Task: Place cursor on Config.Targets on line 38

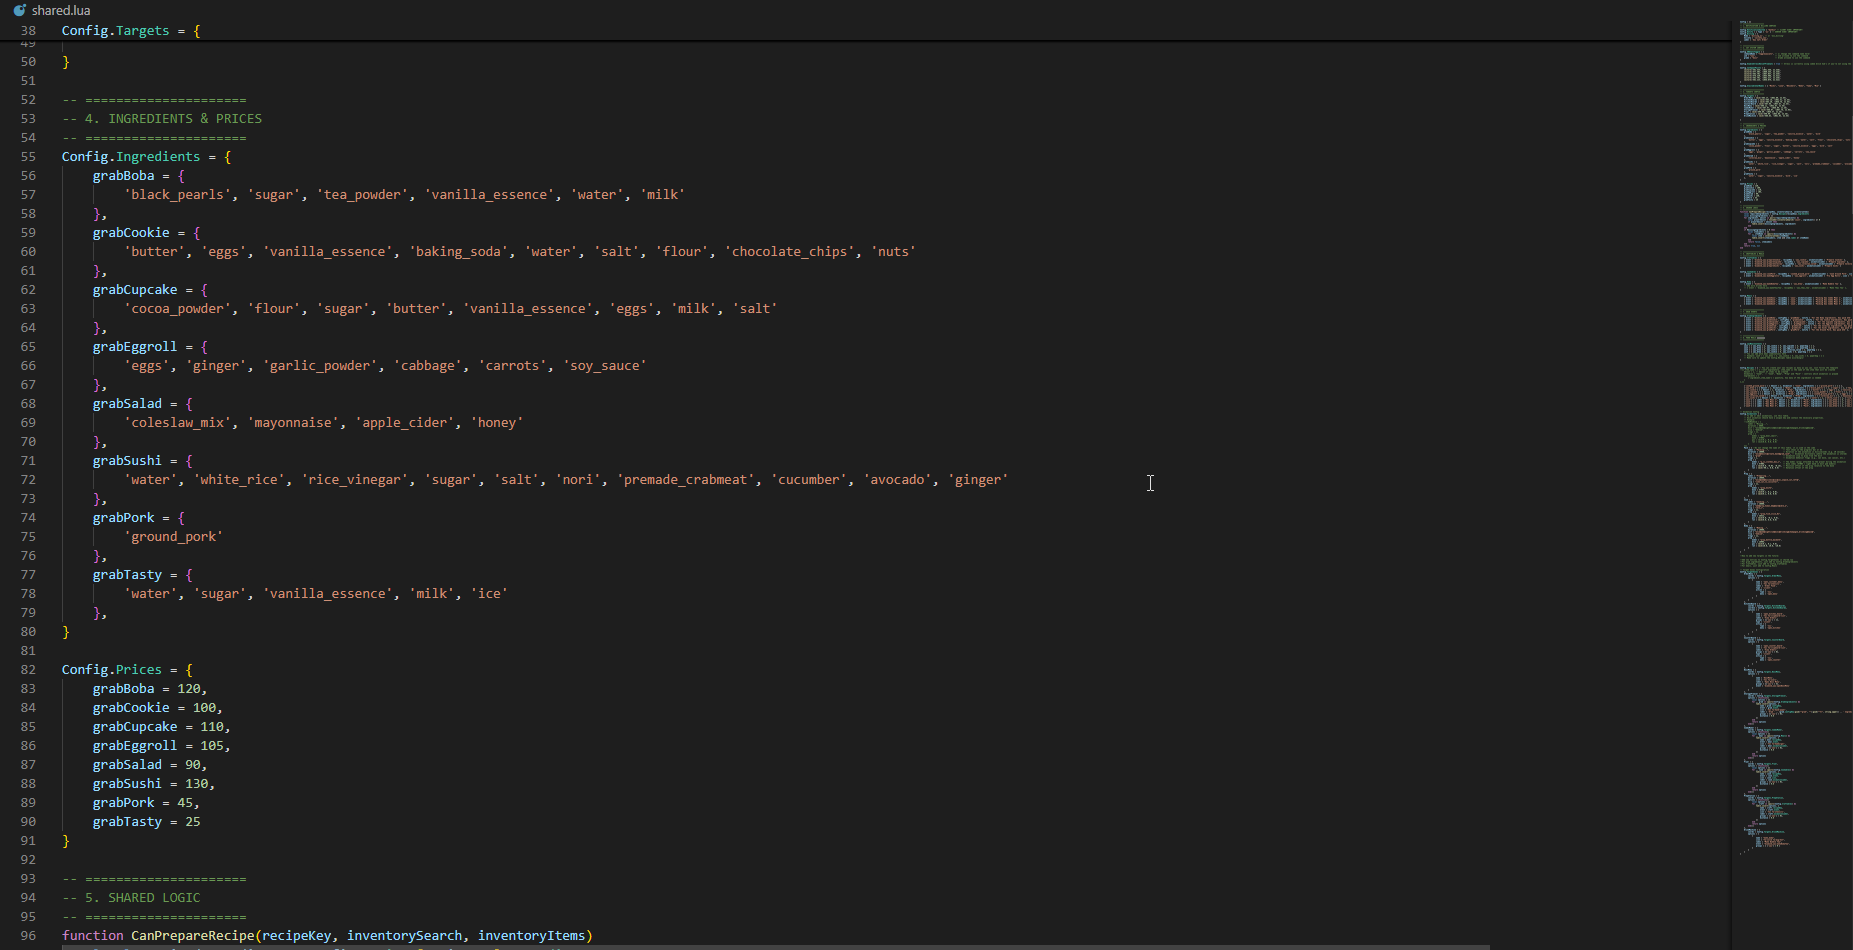Action: click(115, 30)
